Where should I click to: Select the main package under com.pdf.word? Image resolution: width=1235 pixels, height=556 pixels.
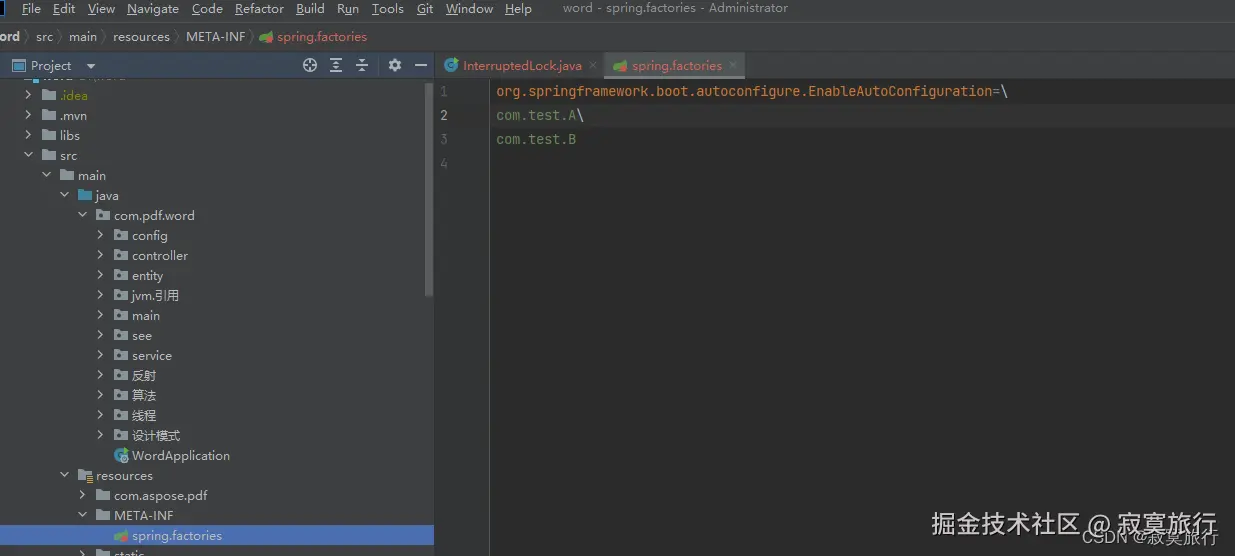coord(146,315)
